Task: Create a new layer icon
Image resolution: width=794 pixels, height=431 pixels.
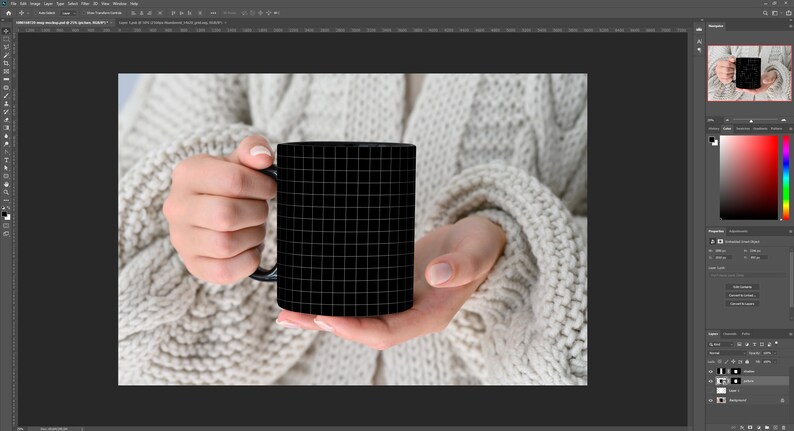Action: pos(775,427)
